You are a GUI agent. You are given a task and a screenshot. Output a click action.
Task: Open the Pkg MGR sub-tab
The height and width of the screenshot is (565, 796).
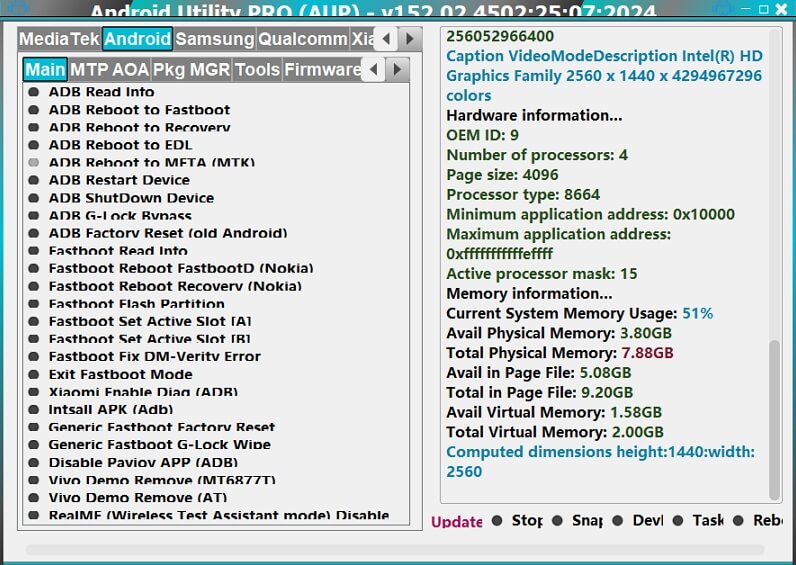pos(191,70)
